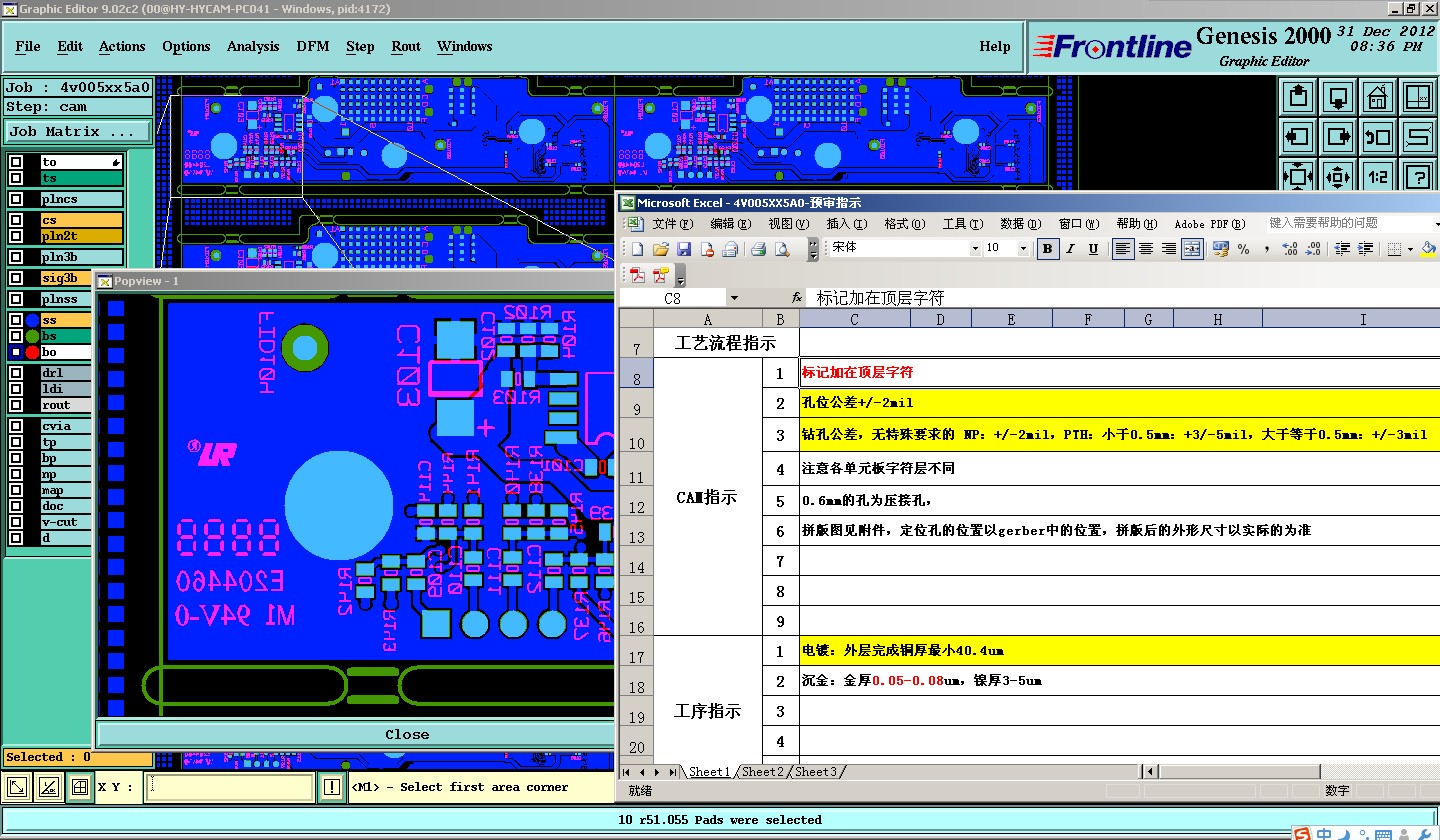Viewport: 1440px width, 840px height.
Task: Click the pan left view icon
Action: 1298,136
